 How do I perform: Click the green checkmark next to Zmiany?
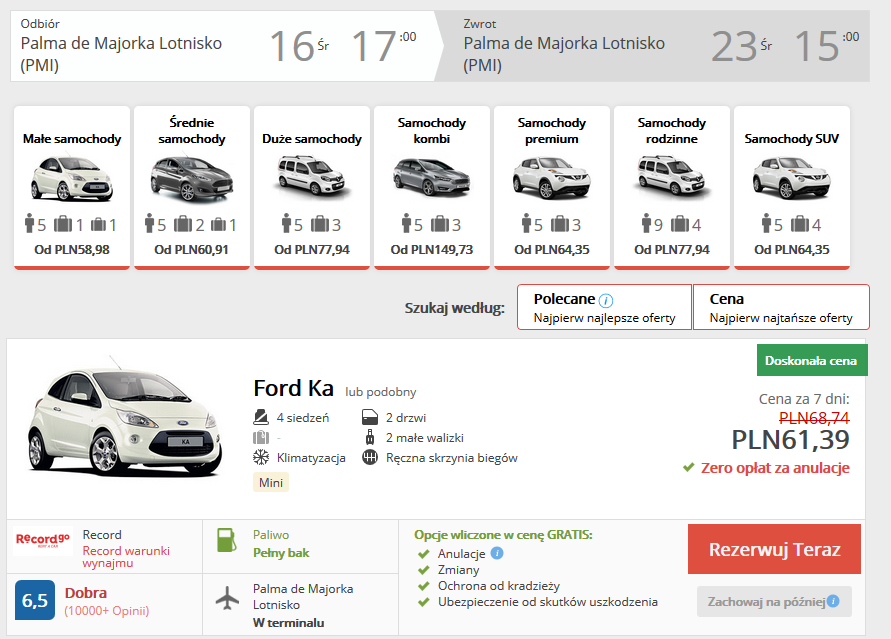tap(424, 570)
